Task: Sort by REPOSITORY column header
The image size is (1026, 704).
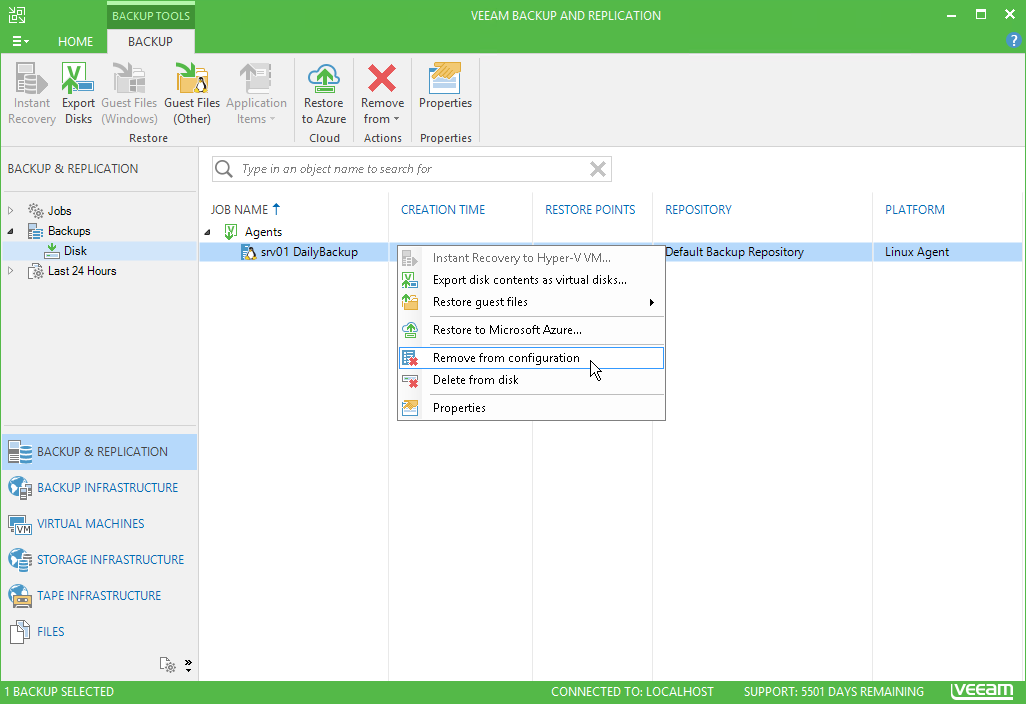Action: click(698, 209)
